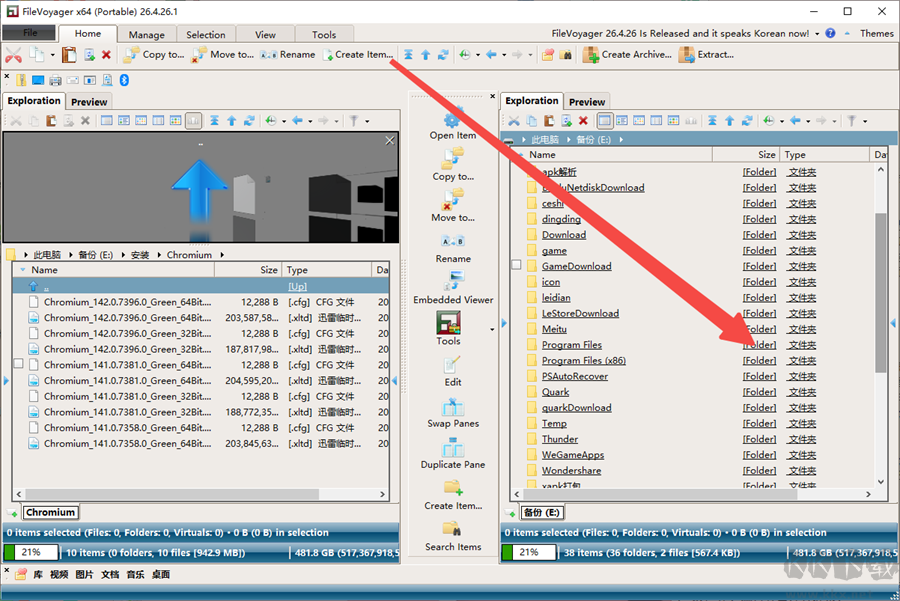
Task: Toggle the first details view mode in the right pane toolbar
Action: [604, 121]
